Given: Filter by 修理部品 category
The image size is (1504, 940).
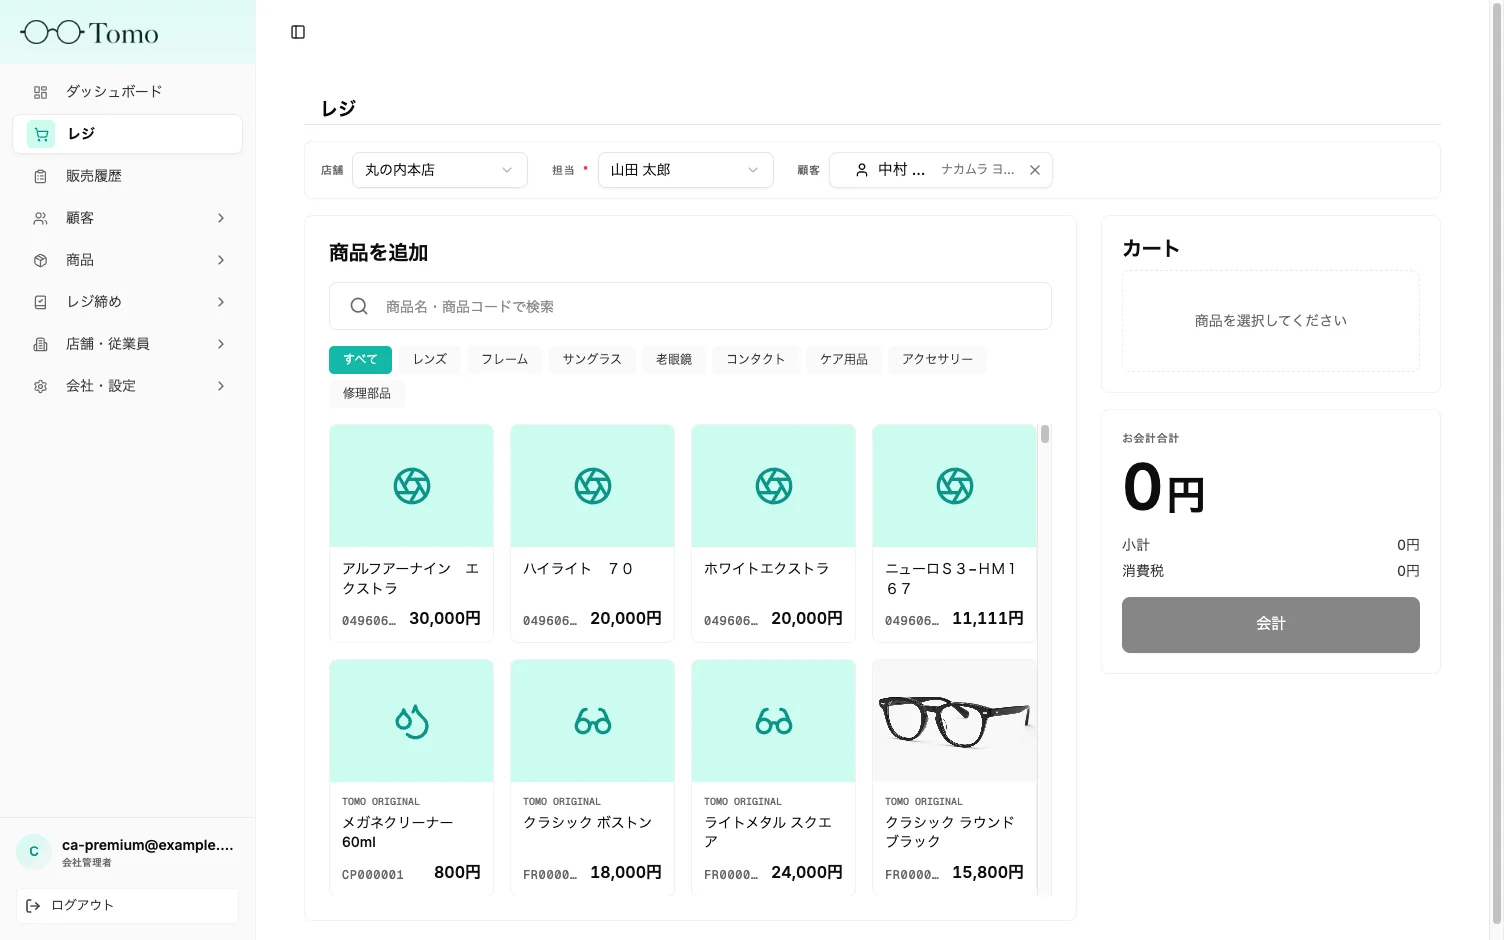Looking at the screenshot, I should (367, 393).
